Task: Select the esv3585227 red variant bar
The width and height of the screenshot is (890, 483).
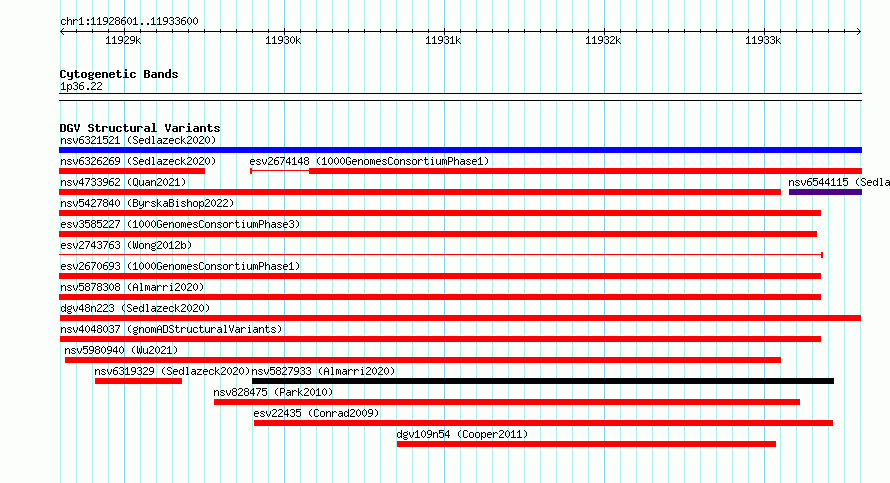Action: coord(438,234)
